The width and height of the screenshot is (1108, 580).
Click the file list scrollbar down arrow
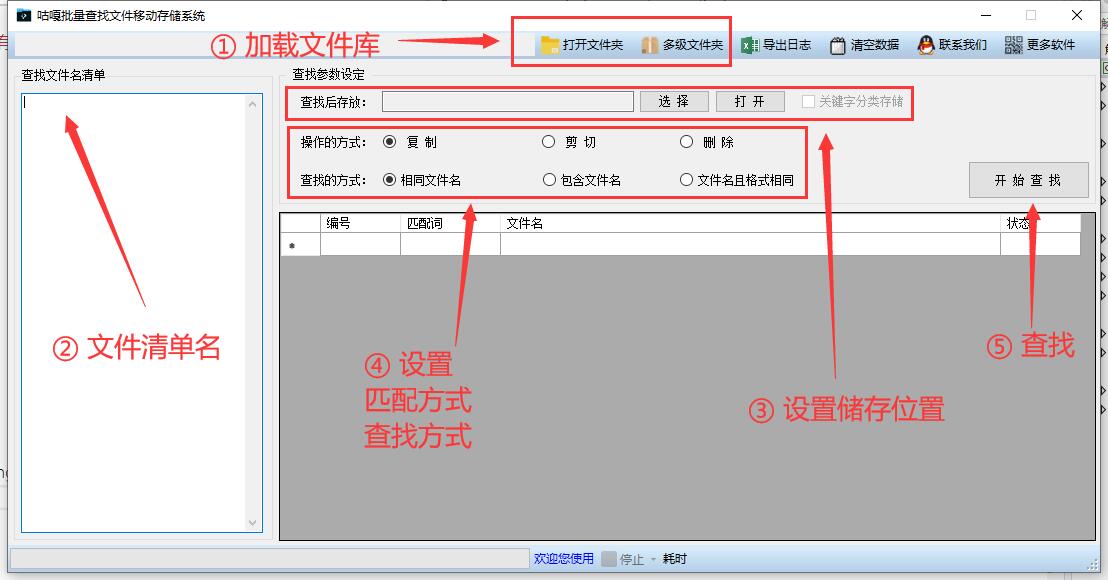(253, 523)
